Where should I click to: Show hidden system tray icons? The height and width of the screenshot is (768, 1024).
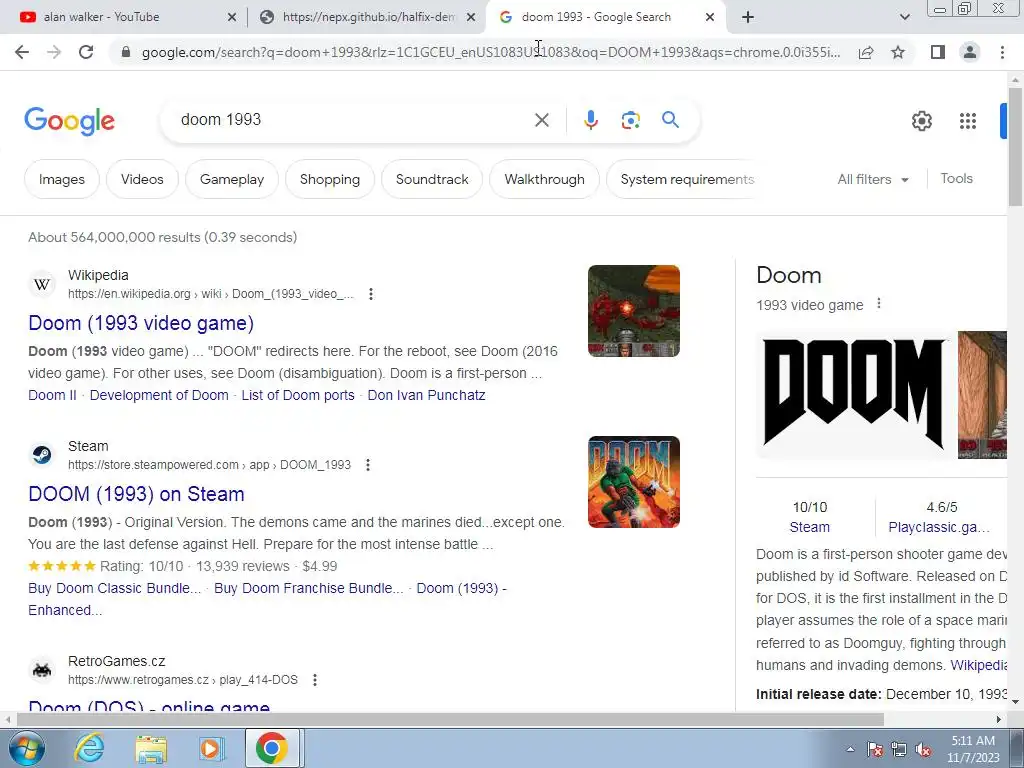point(850,749)
